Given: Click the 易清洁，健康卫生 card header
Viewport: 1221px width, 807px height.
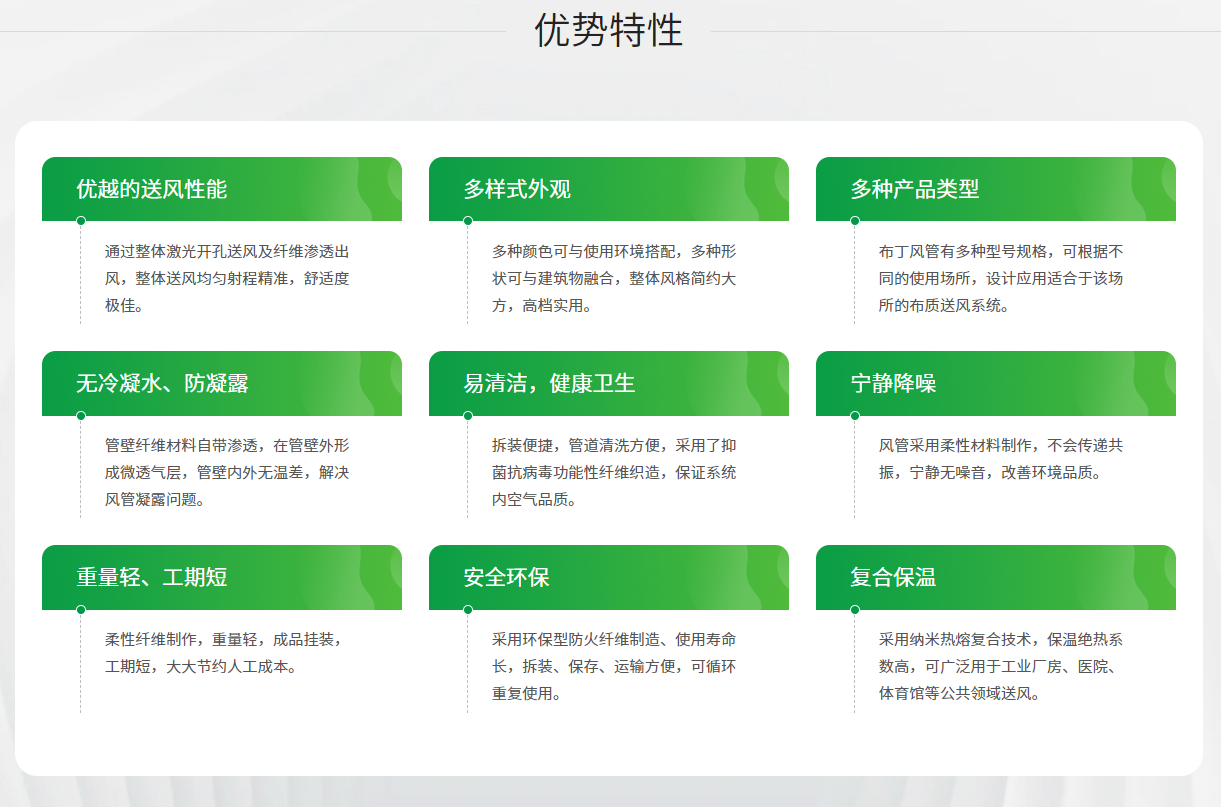Looking at the screenshot, I should pos(608,383).
